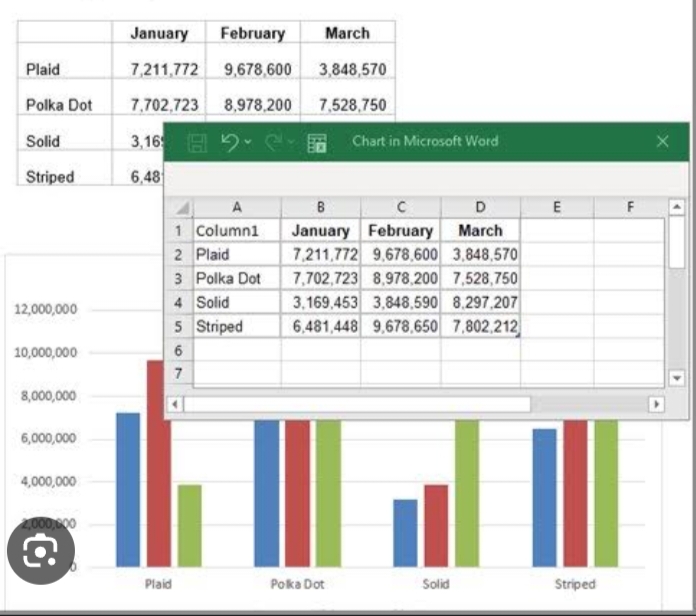Click the blue January bar for Plaid
The height and width of the screenshot is (616, 696).
128,488
